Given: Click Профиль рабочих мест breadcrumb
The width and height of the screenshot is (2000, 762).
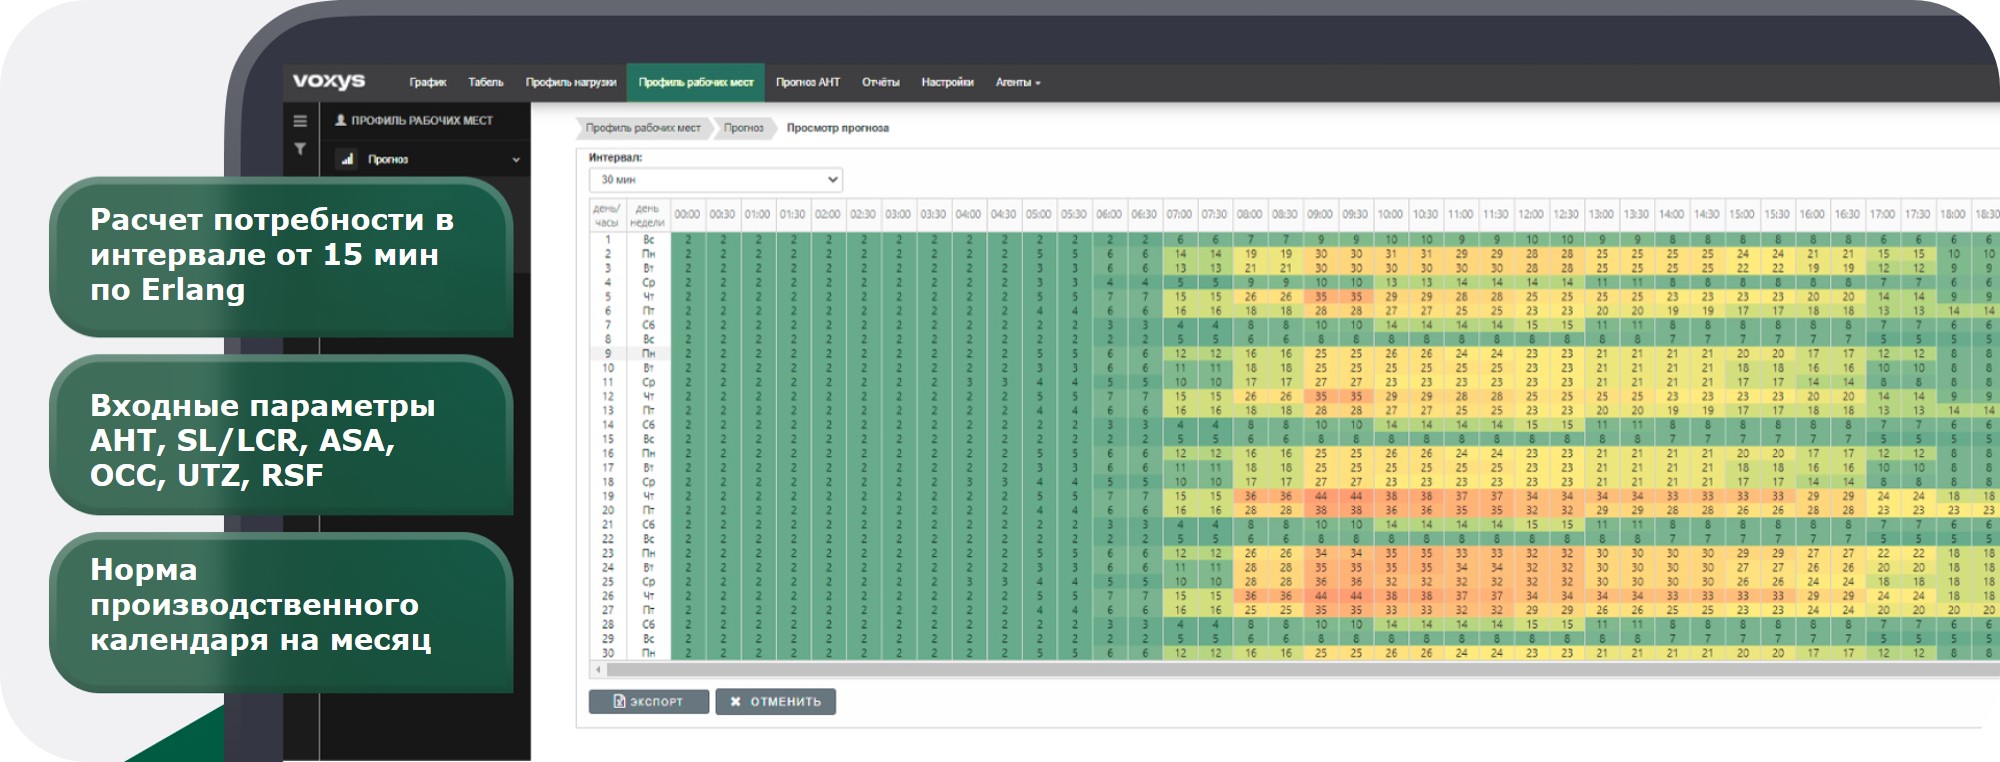Looking at the screenshot, I should pos(643,128).
